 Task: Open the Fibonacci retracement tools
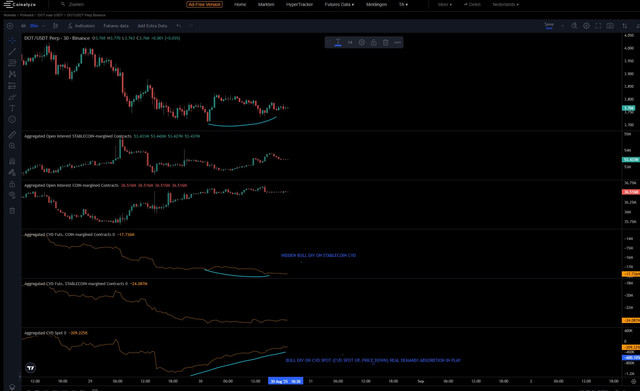(x=12, y=63)
